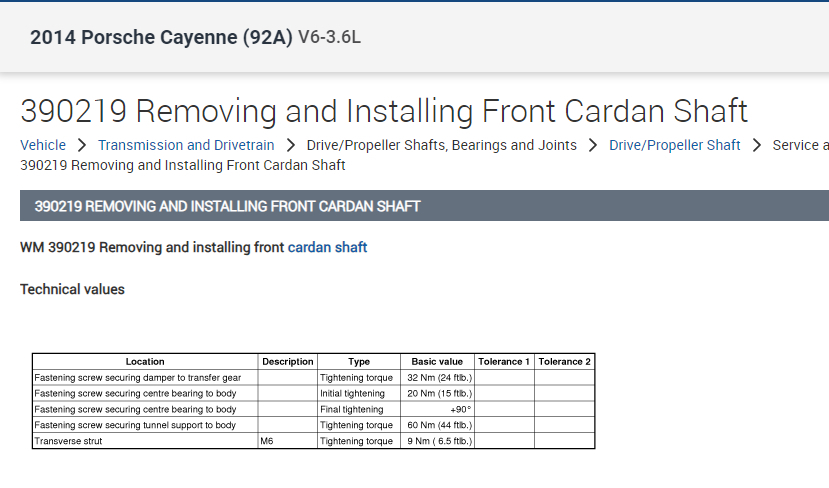This screenshot has height=488, width=829.
Task: Click the chevron before Drive/Propeller Shaft breadcrumb
Action: pyautogui.click(x=593, y=145)
